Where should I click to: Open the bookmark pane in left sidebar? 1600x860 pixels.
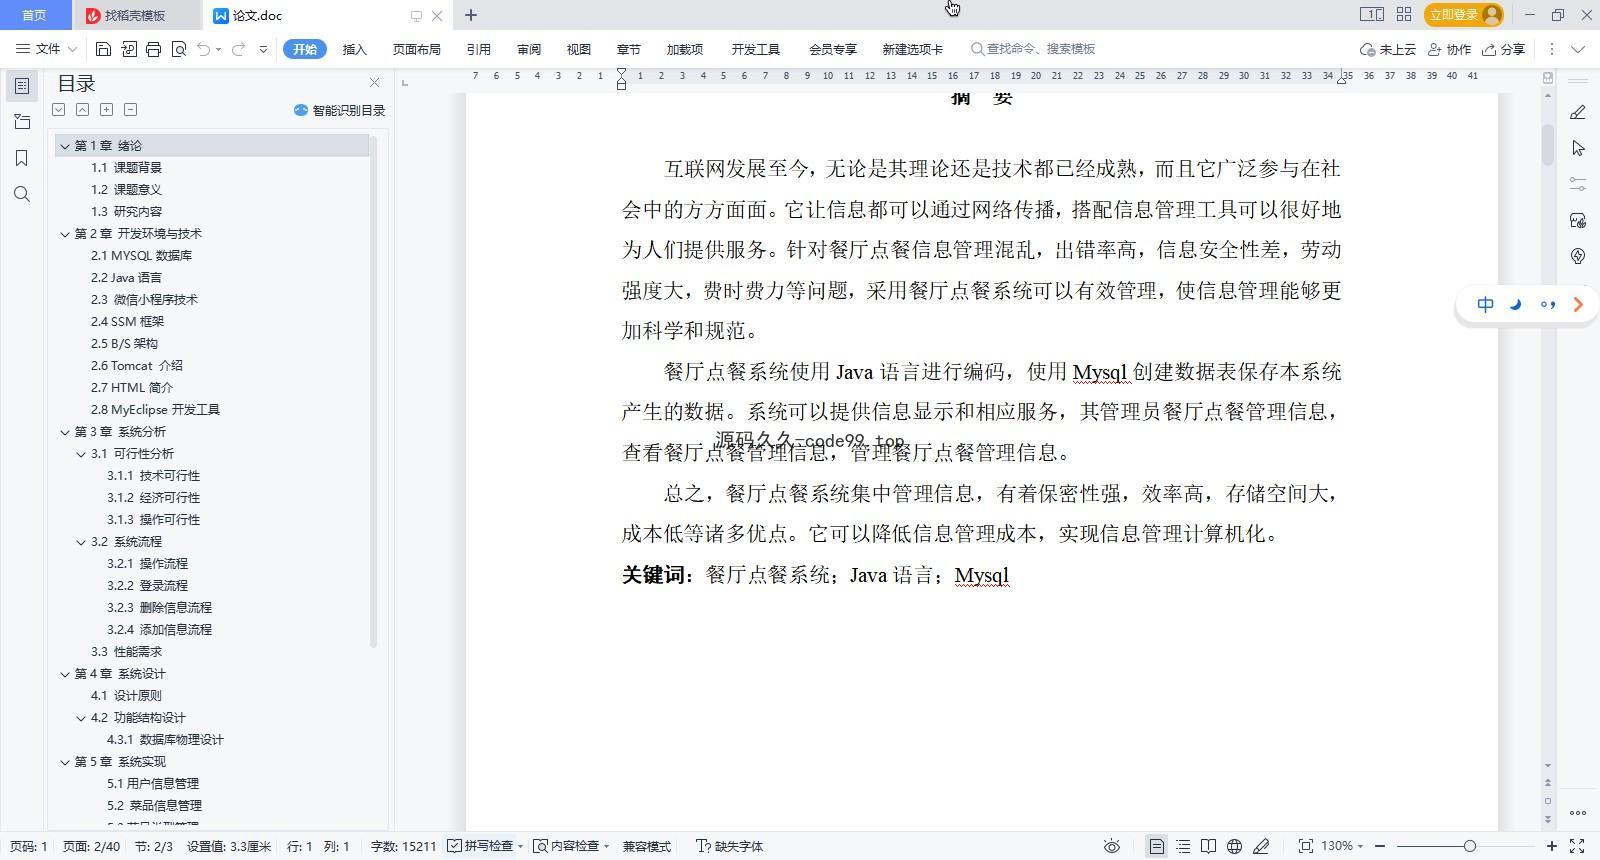22,158
